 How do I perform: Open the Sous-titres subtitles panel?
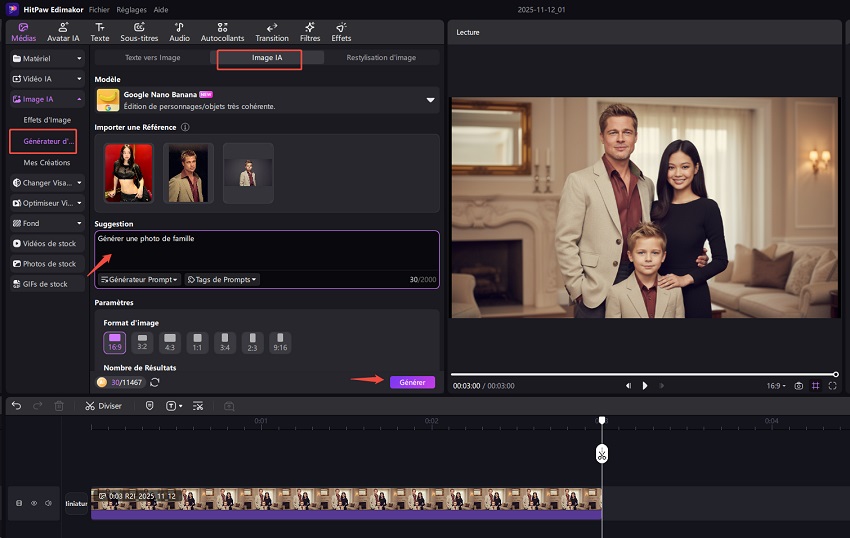(x=139, y=32)
